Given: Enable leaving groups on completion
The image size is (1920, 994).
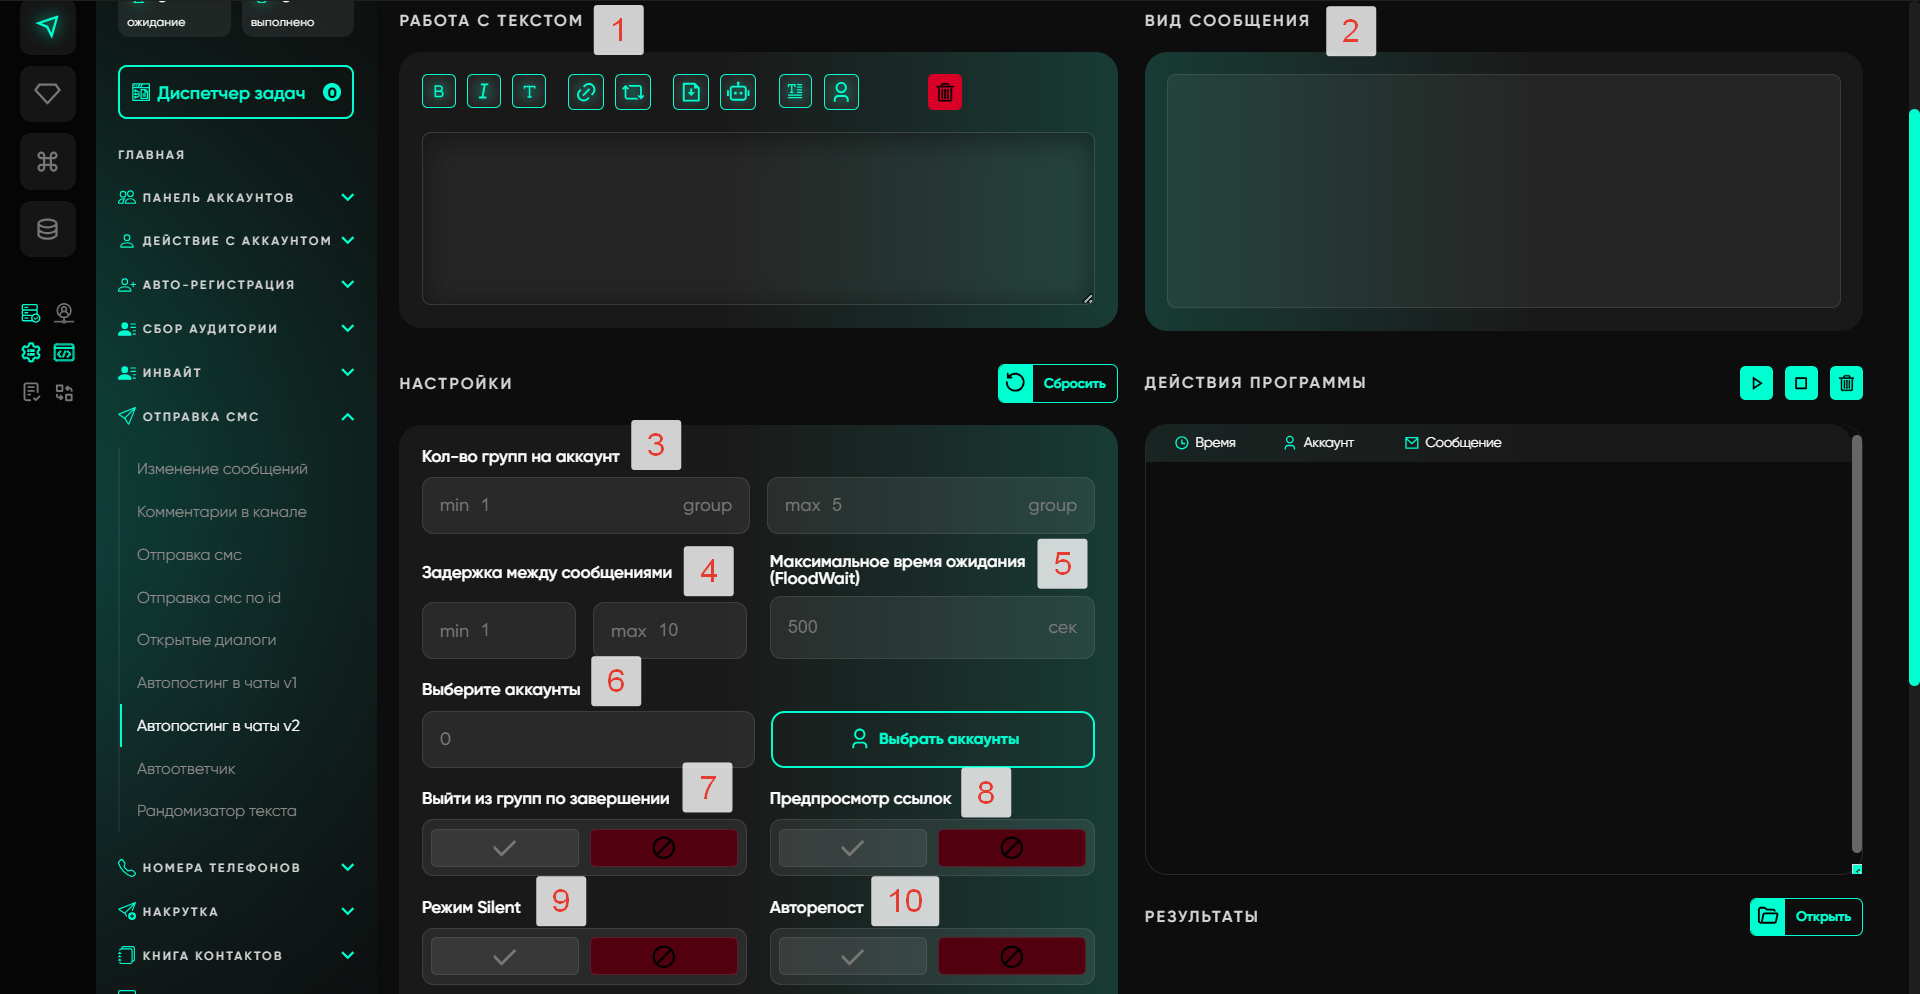Looking at the screenshot, I should pyautogui.click(x=505, y=848).
